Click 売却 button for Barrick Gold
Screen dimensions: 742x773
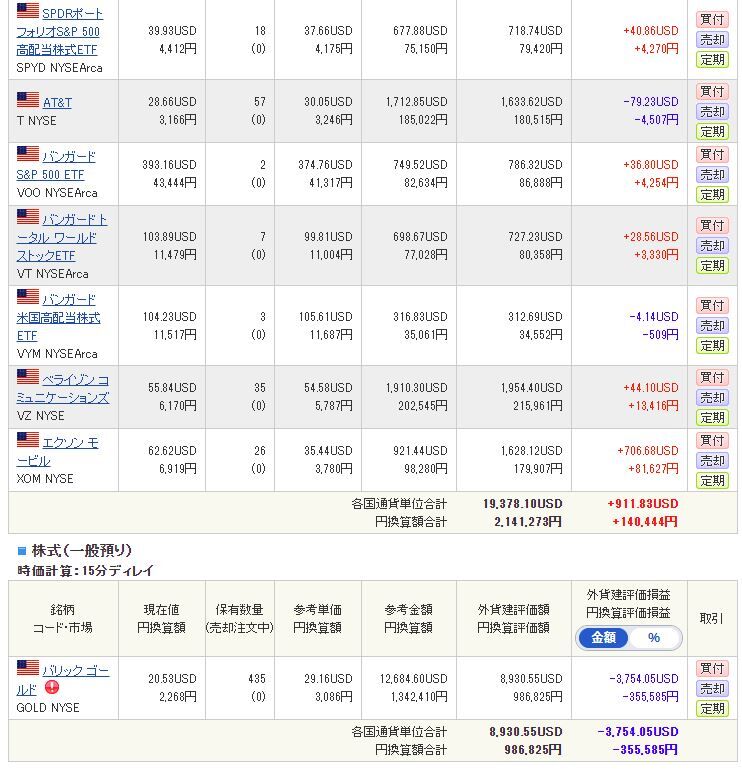coord(712,689)
